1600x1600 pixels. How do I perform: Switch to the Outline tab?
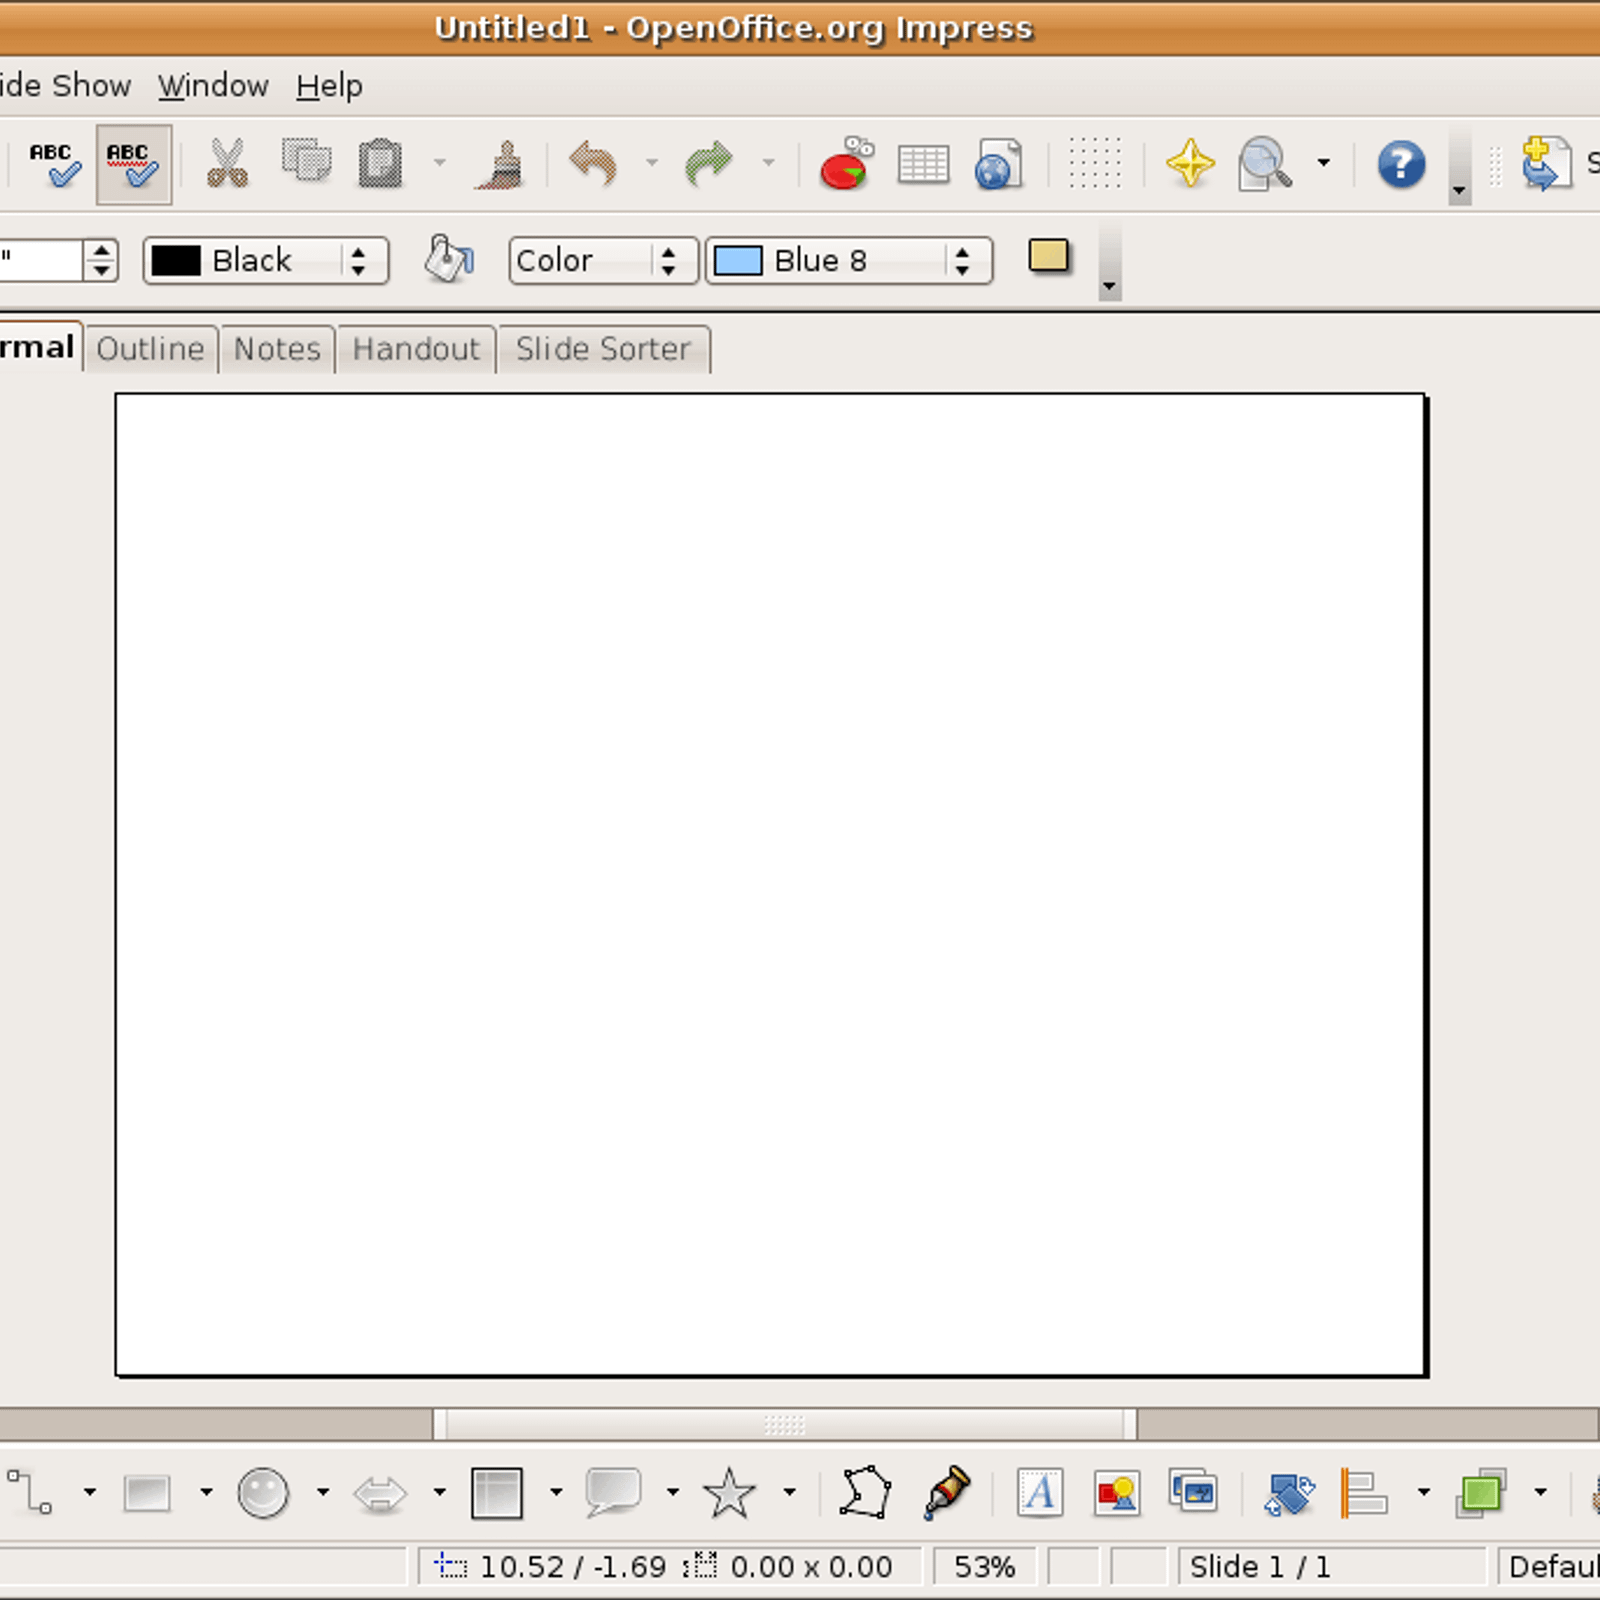pyautogui.click(x=151, y=349)
